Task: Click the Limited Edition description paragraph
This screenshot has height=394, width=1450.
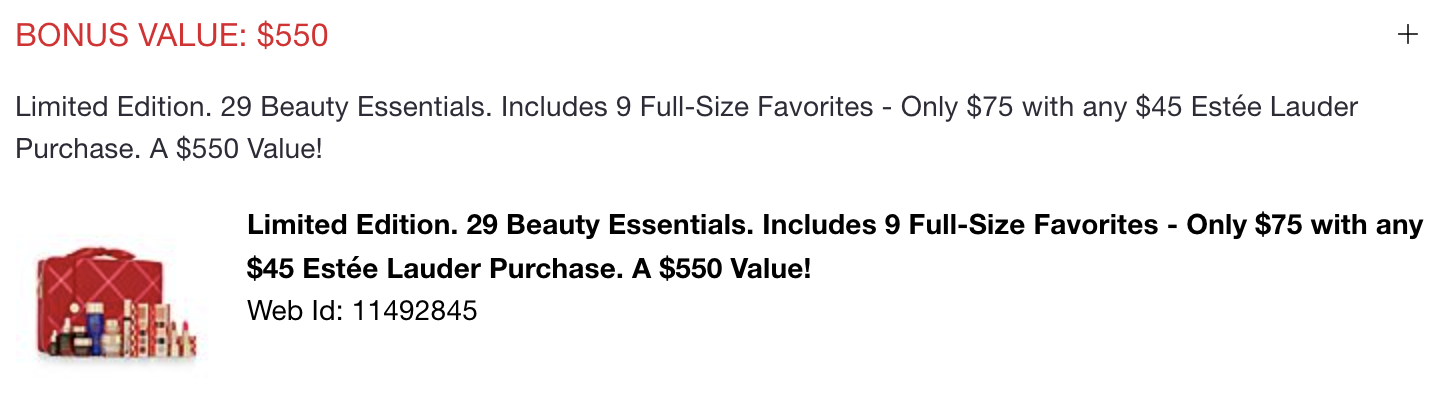Action: pyautogui.click(x=686, y=128)
